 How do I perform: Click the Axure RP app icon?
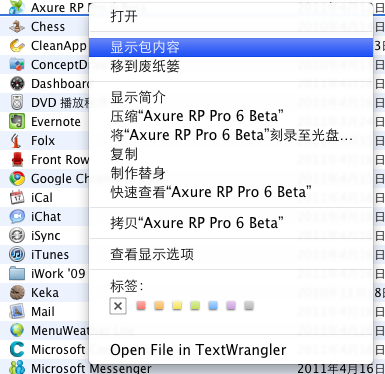pyautogui.click(x=17, y=8)
